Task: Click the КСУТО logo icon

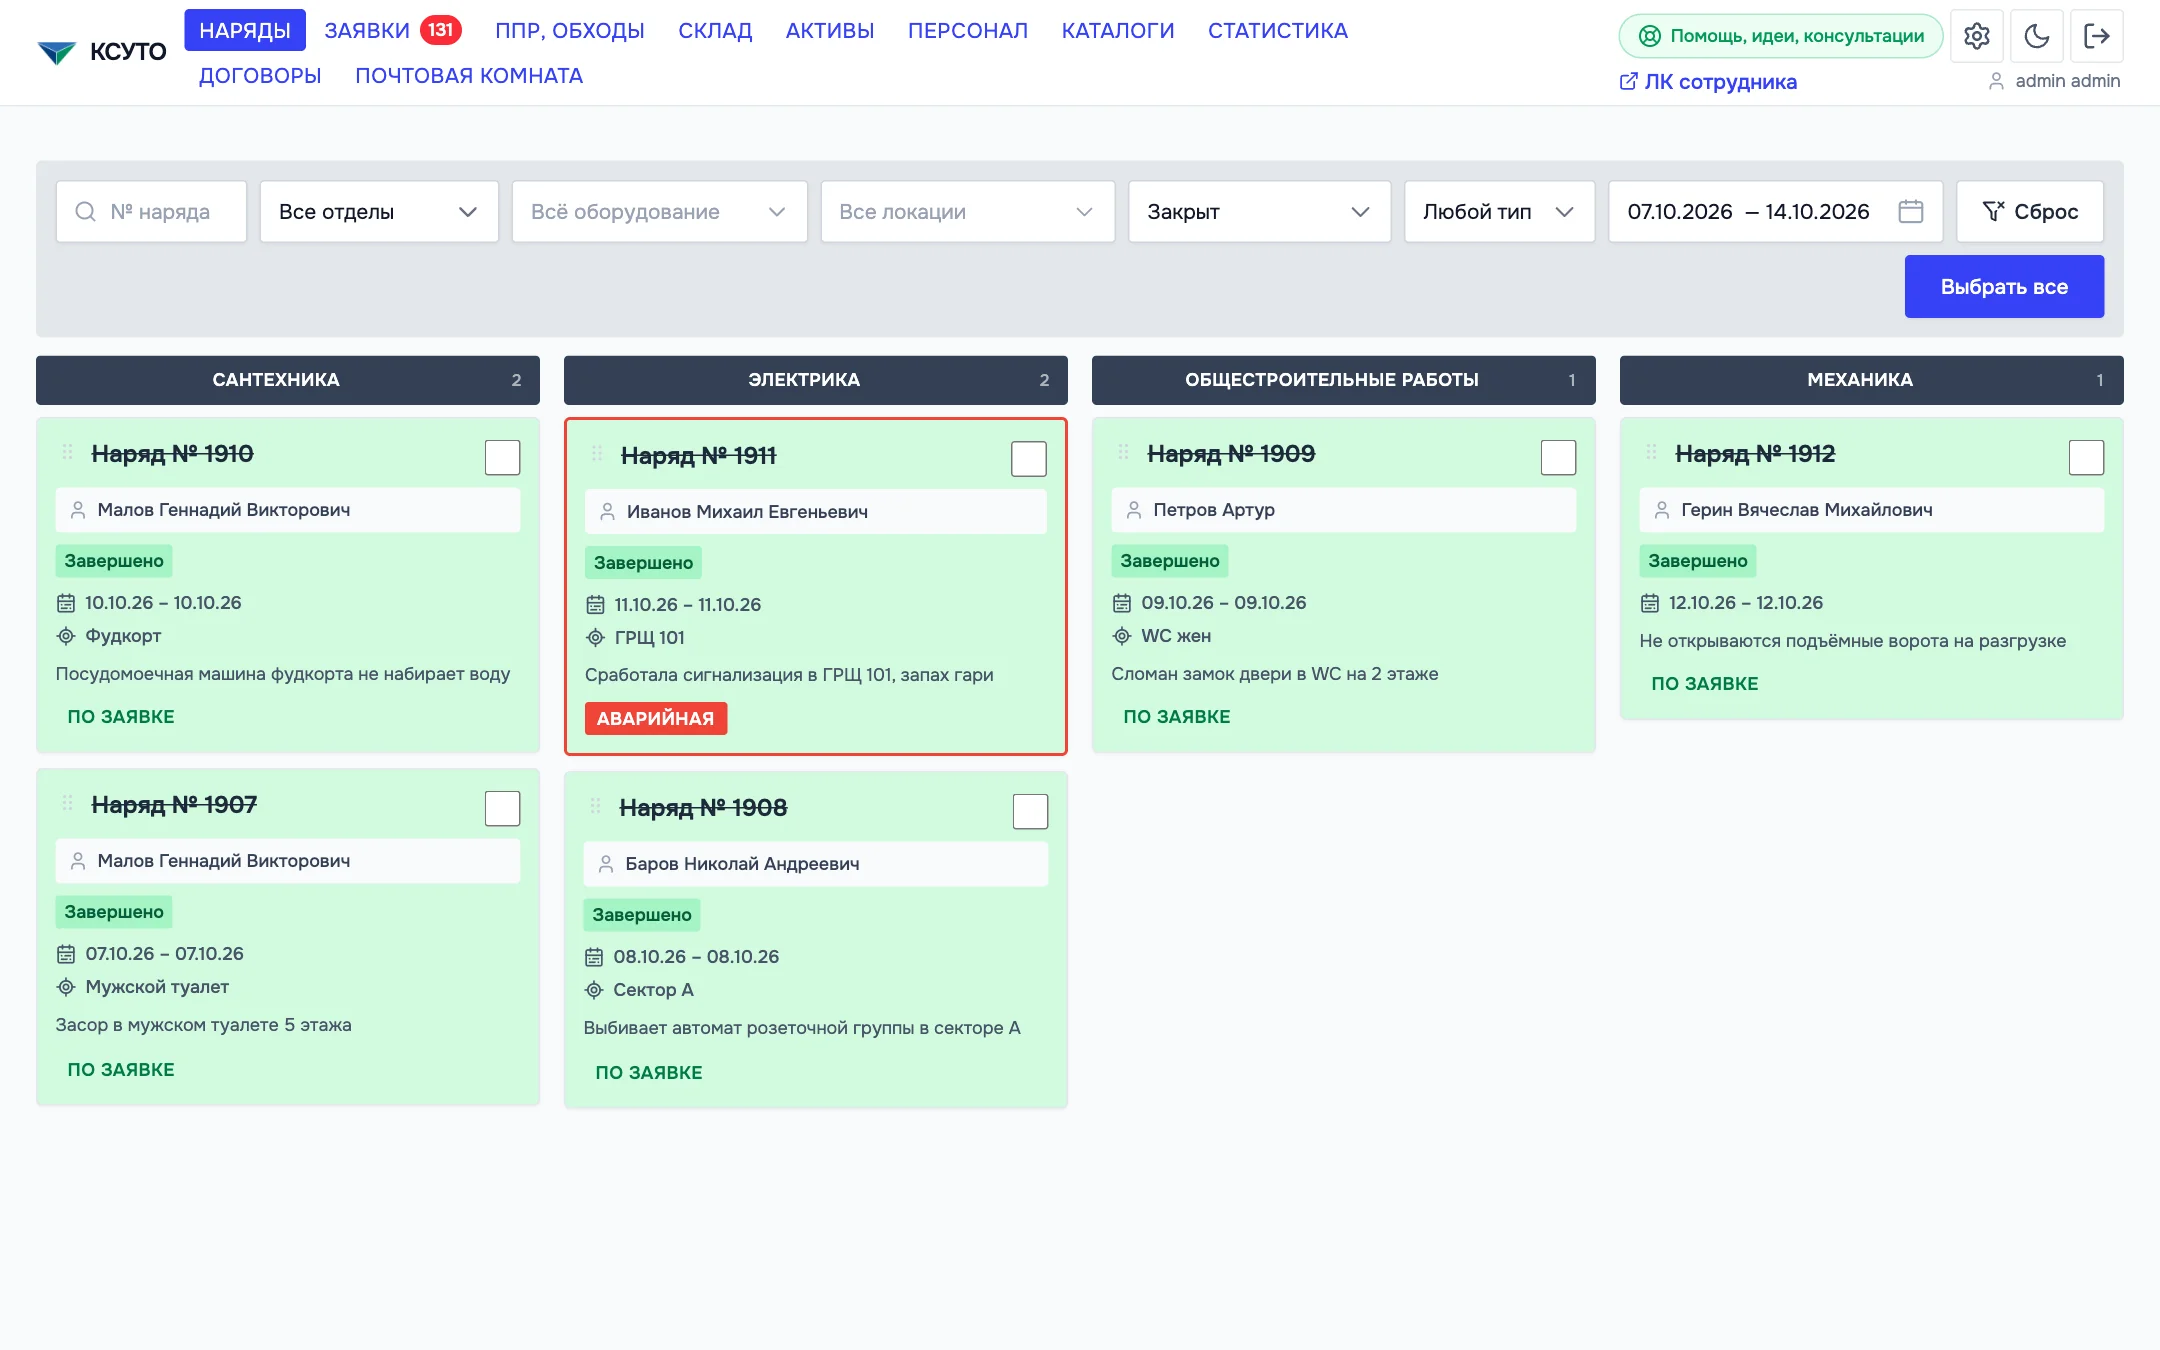Action: tap(57, 52)
